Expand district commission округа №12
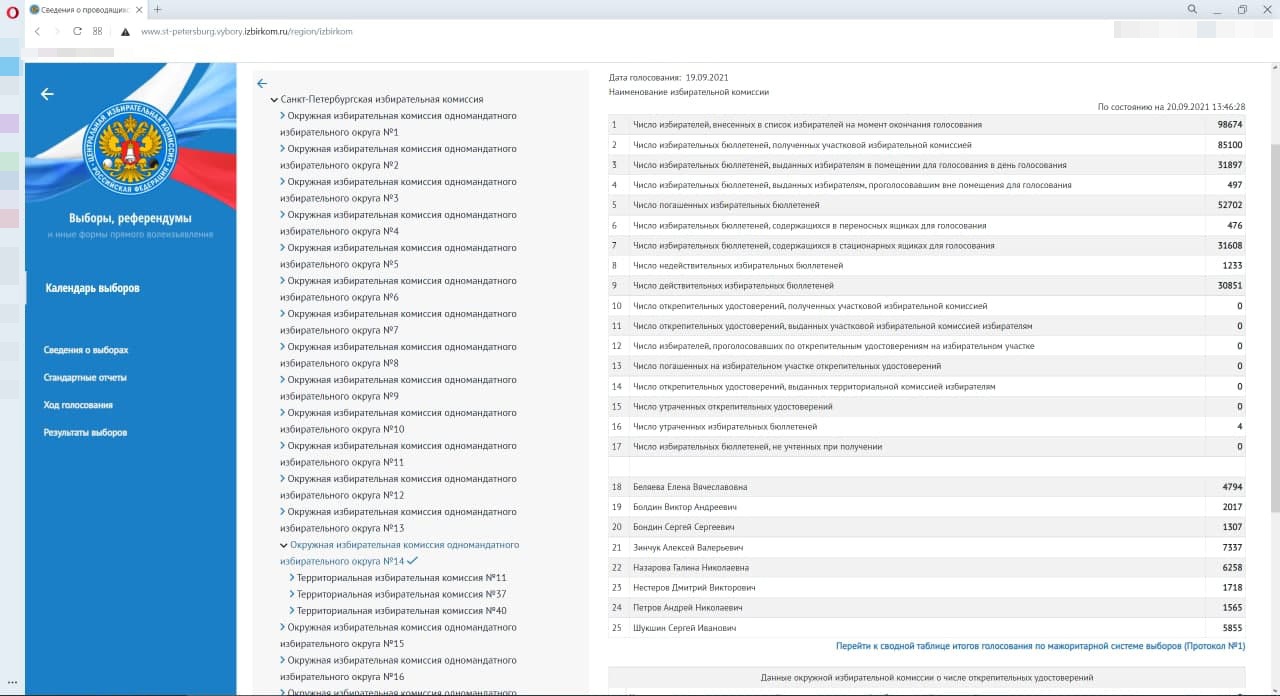The height and width of the screenshot is (696, 1280). click(x=283, y=479)
